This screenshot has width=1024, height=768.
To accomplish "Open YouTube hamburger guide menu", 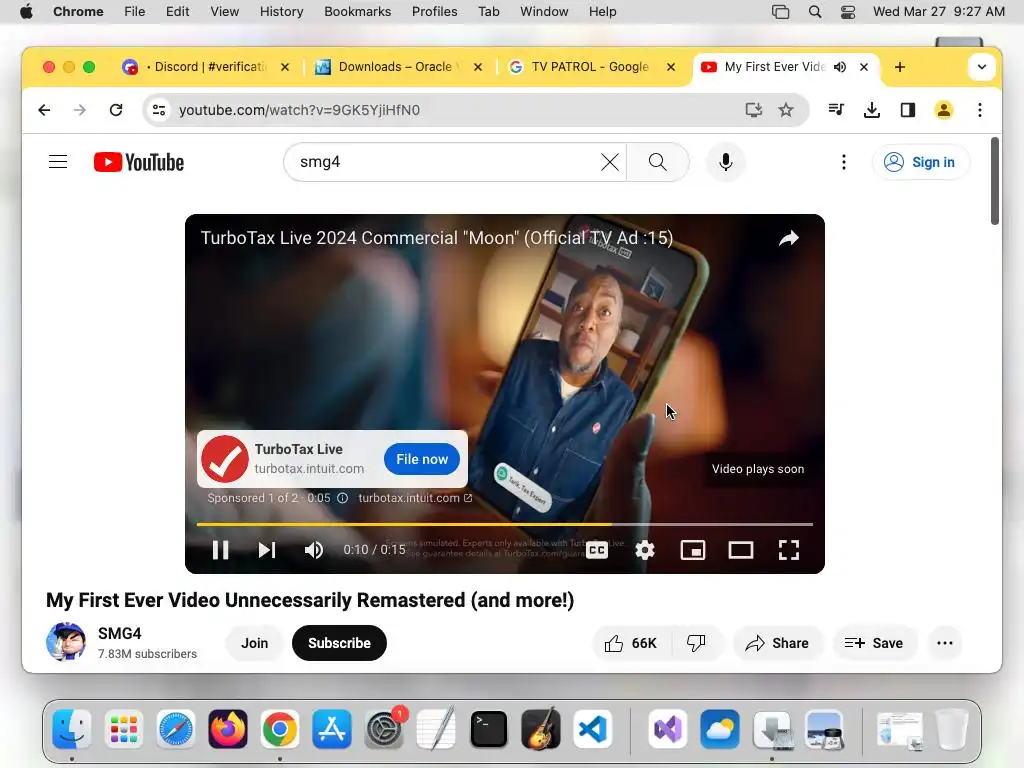I will [58, 162].
